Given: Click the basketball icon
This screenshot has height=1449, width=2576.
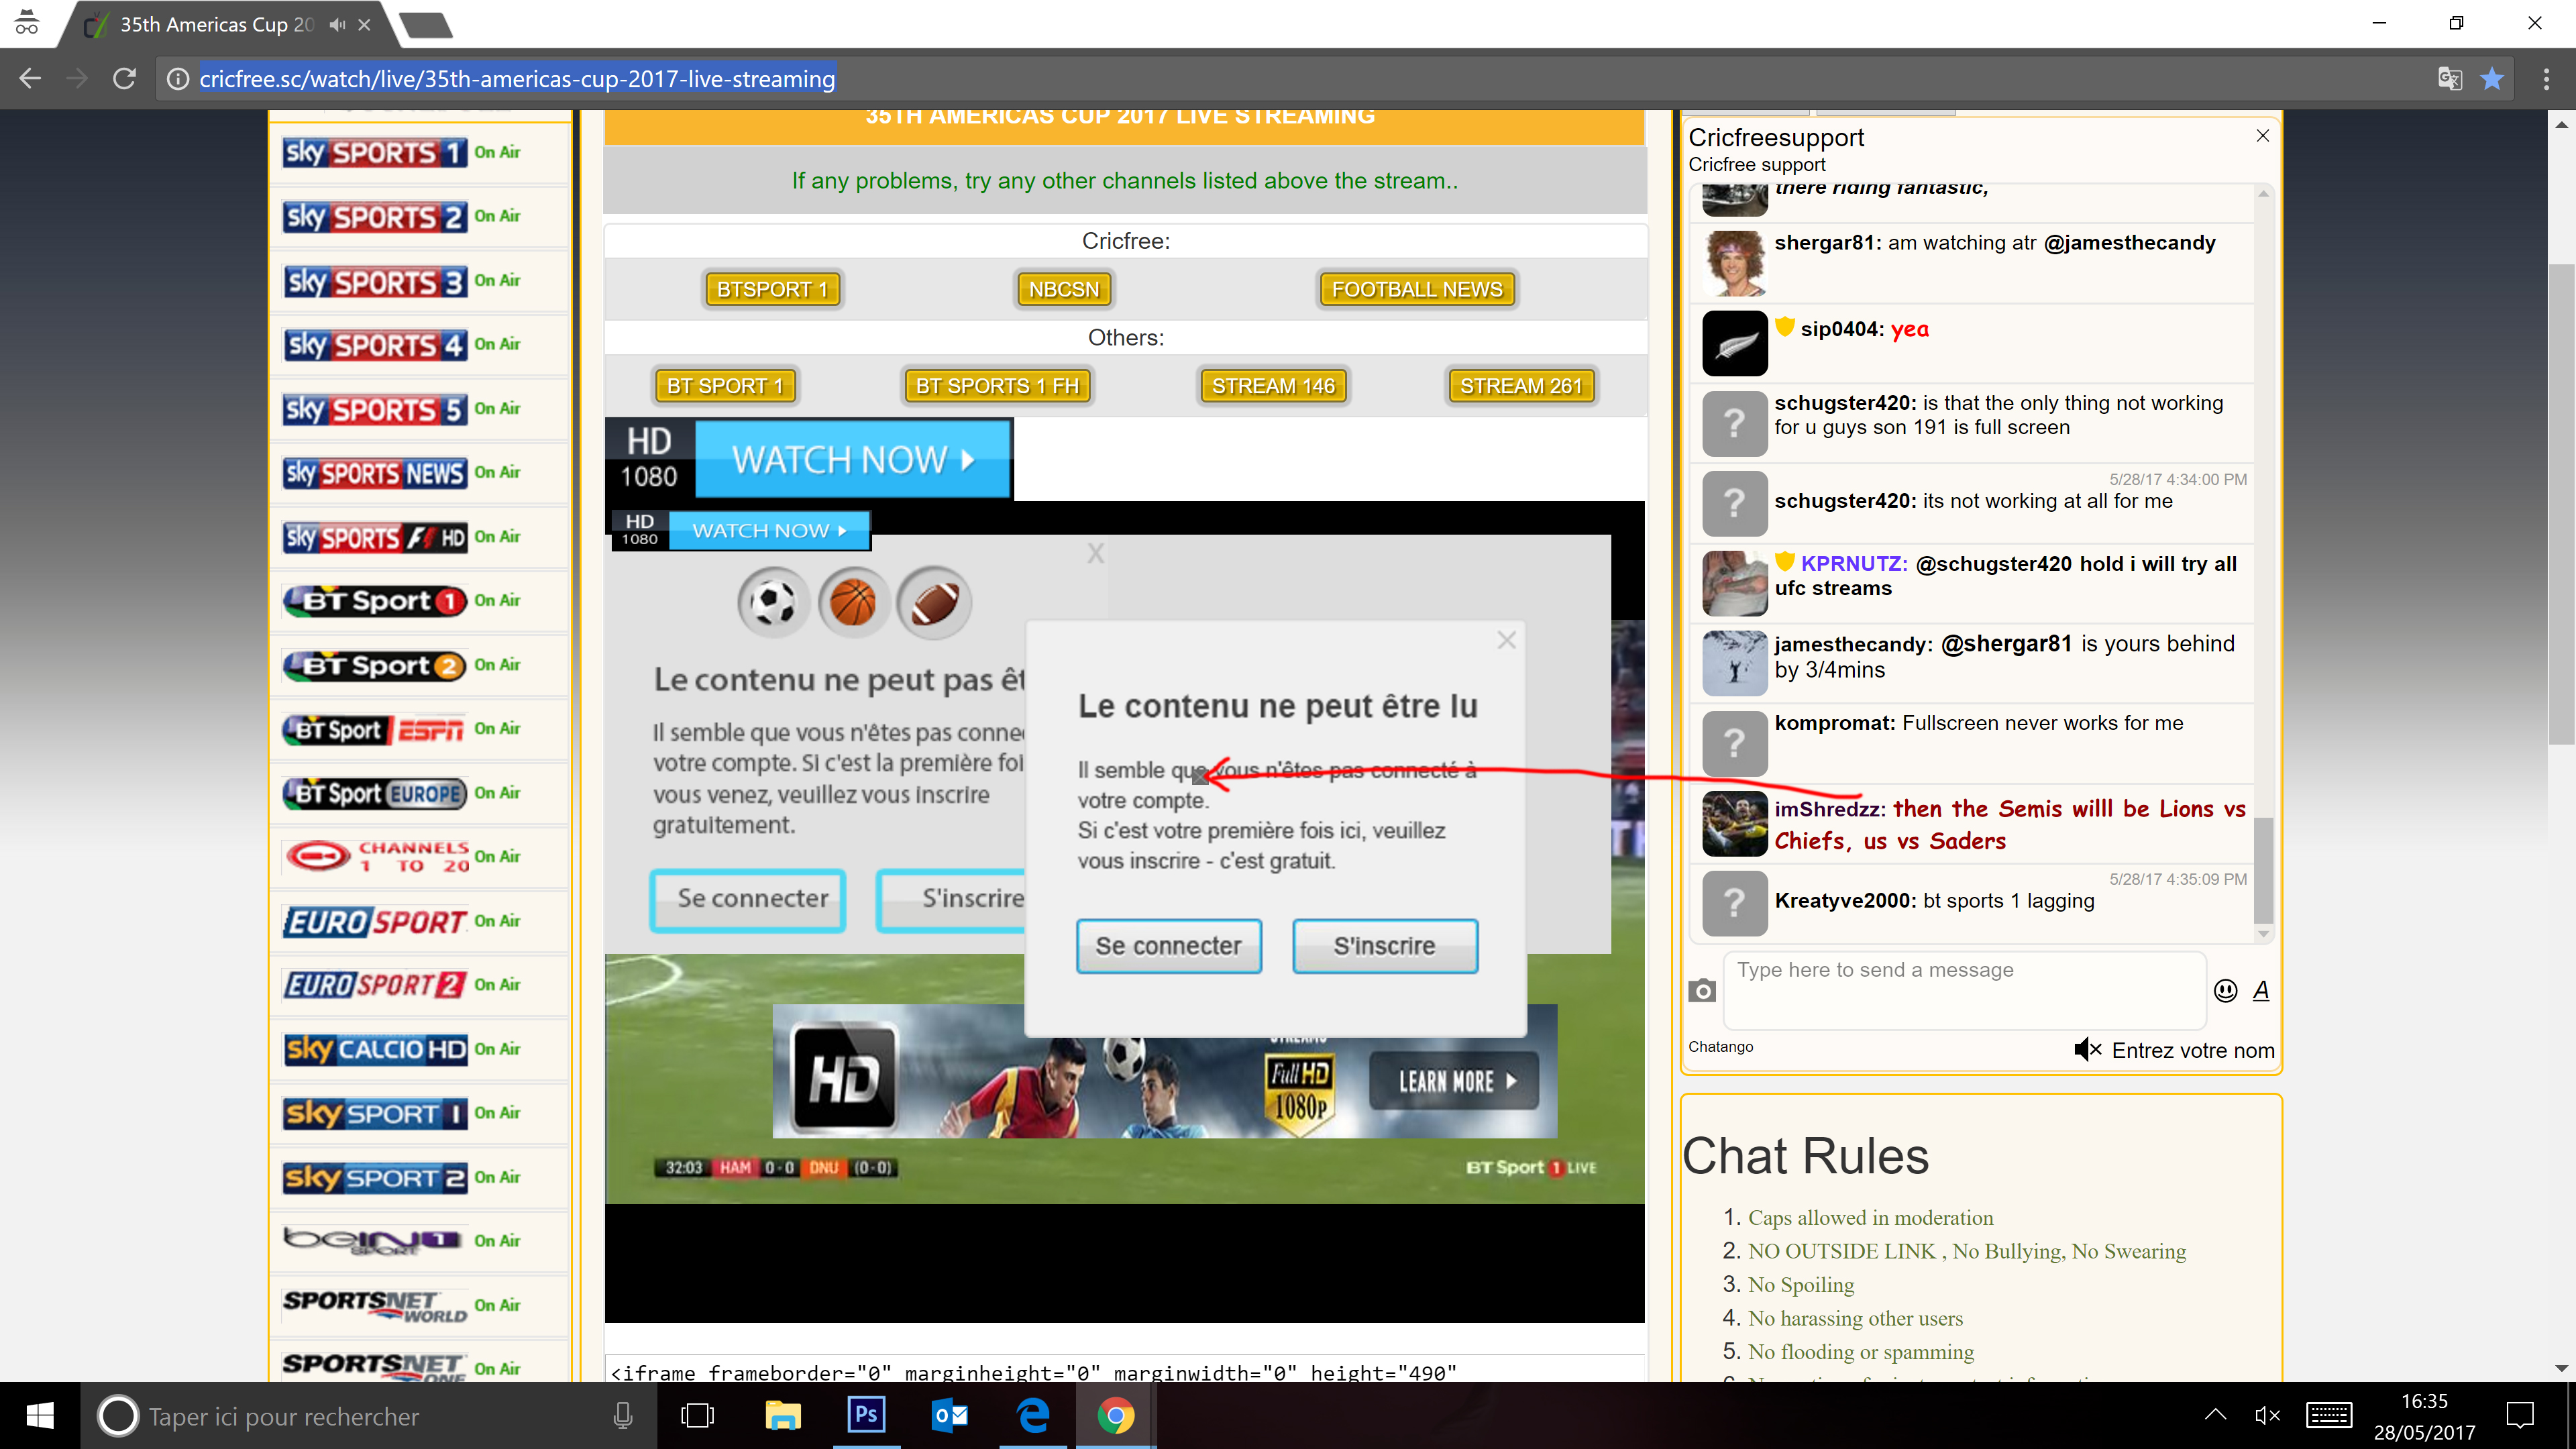Looking at the screenshot, I should pyautogui.click(x=853, y=602).
